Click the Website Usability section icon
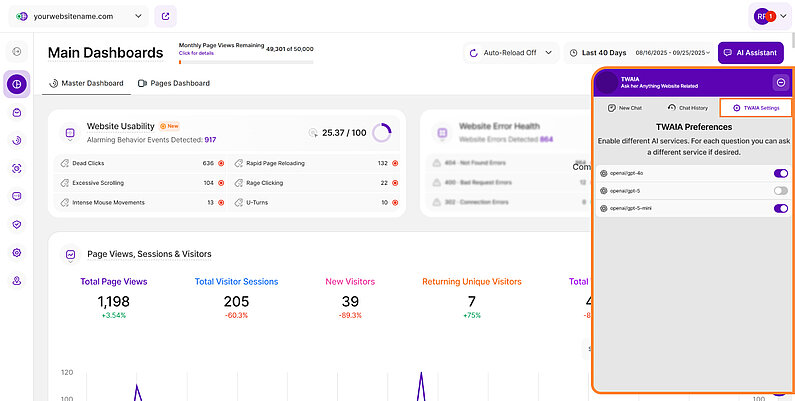This screenshot has height=401, width=795. click(x=69, y=132)
